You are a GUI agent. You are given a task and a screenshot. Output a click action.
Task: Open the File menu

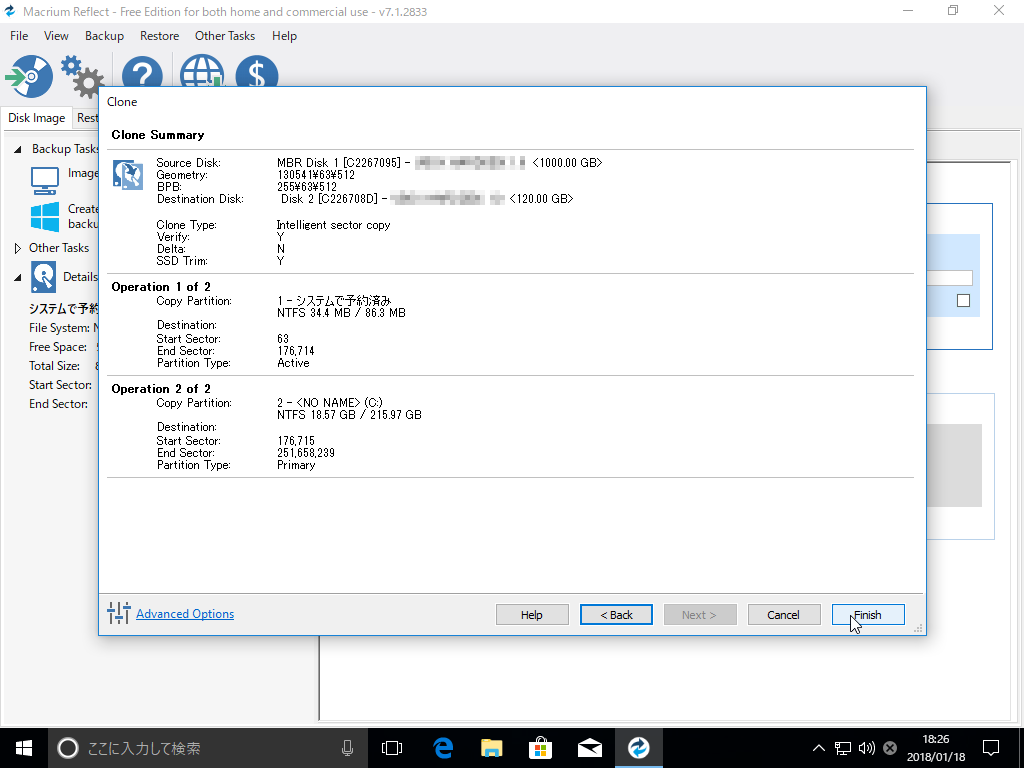pyautogui.click(x=19, y=36)
